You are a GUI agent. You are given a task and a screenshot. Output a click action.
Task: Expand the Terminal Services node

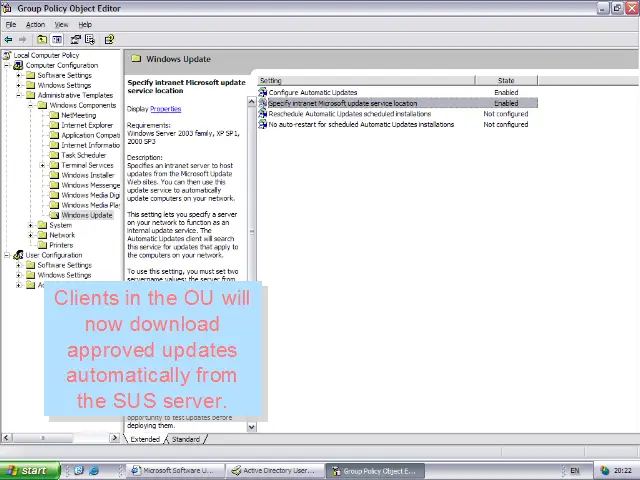click(x=42, y=165)
